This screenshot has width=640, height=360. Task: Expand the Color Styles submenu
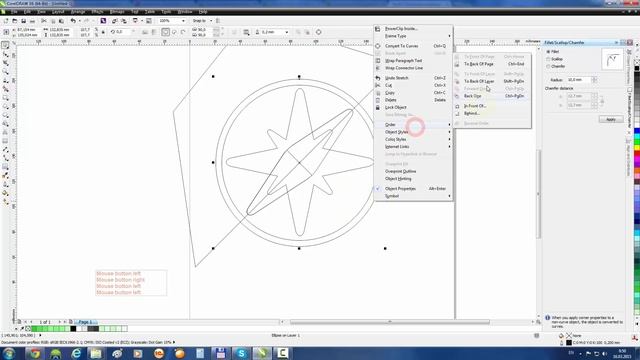(x=413, y=139)
